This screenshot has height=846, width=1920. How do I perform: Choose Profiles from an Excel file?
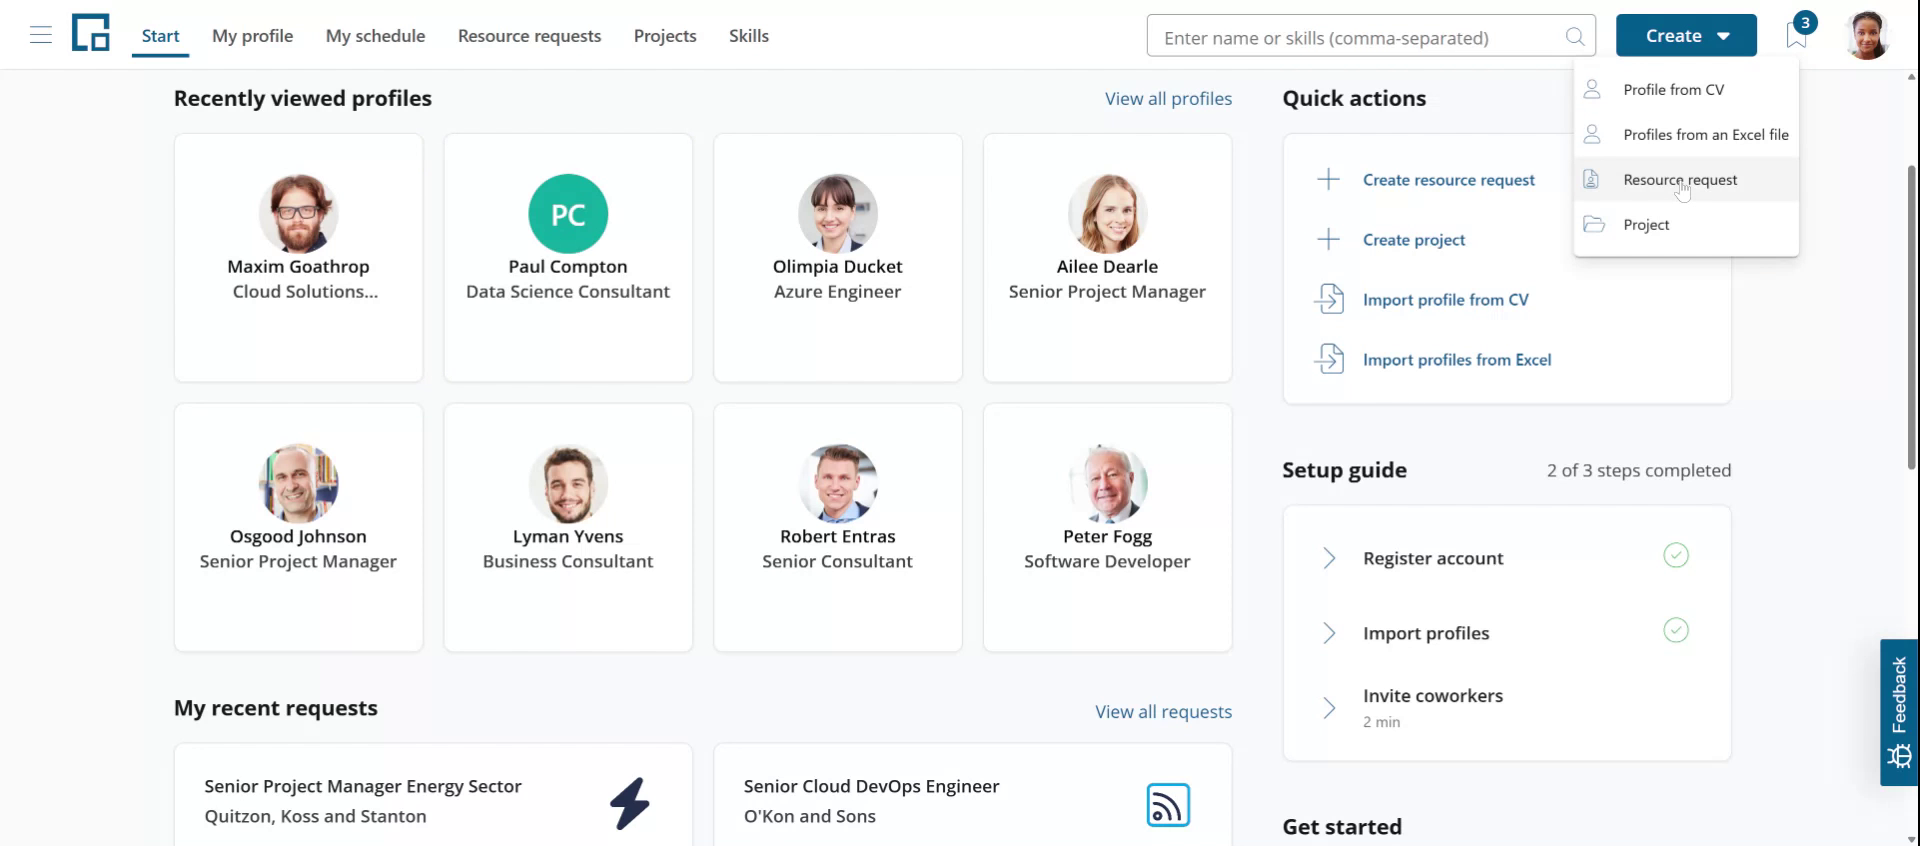tap(1686, 134)
